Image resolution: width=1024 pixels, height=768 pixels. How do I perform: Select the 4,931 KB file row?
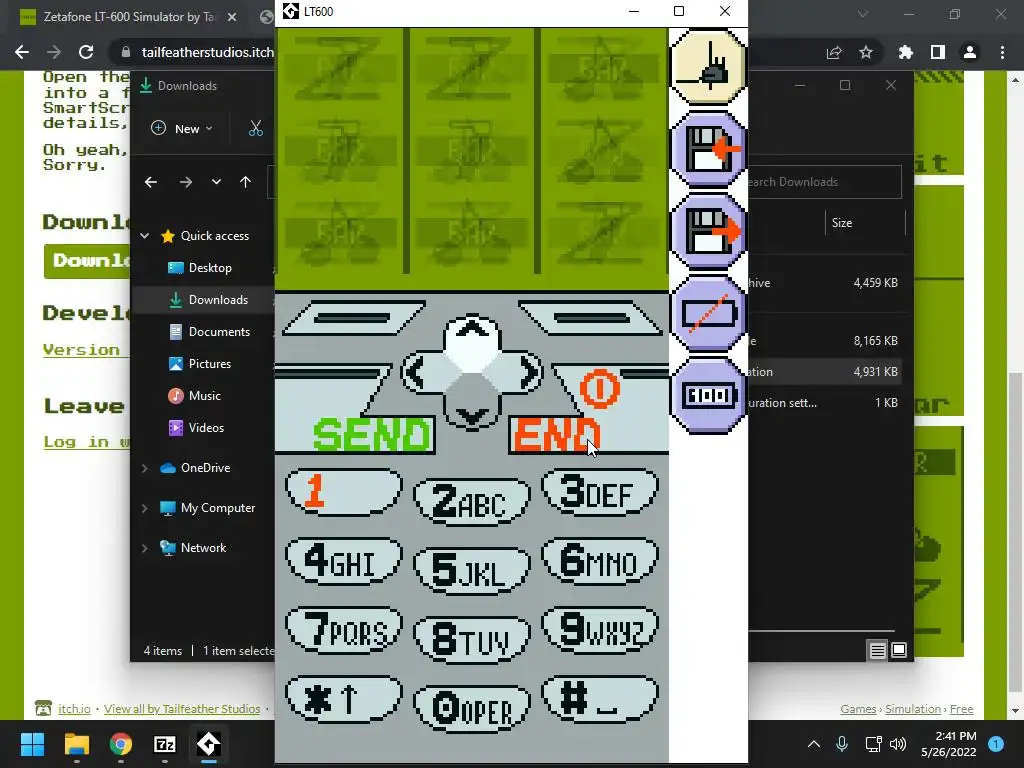[x=824, y=372]
